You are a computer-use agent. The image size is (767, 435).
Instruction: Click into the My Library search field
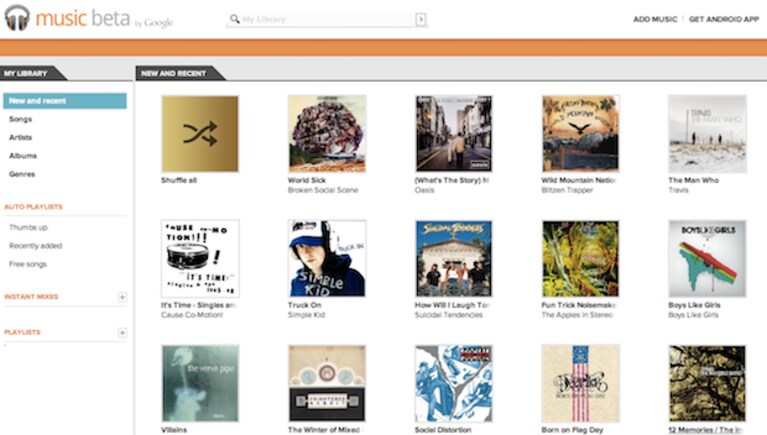pyautogui.click(x=327, y=20)
